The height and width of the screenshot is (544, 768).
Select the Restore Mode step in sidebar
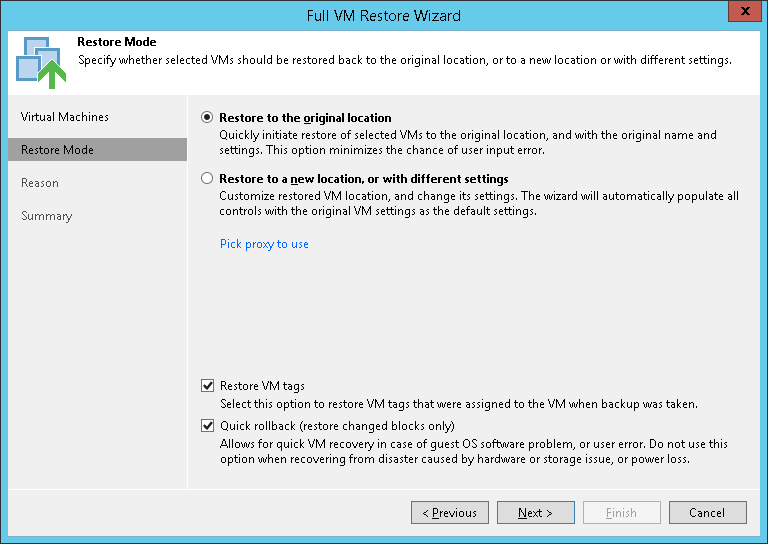coord(58,150)
